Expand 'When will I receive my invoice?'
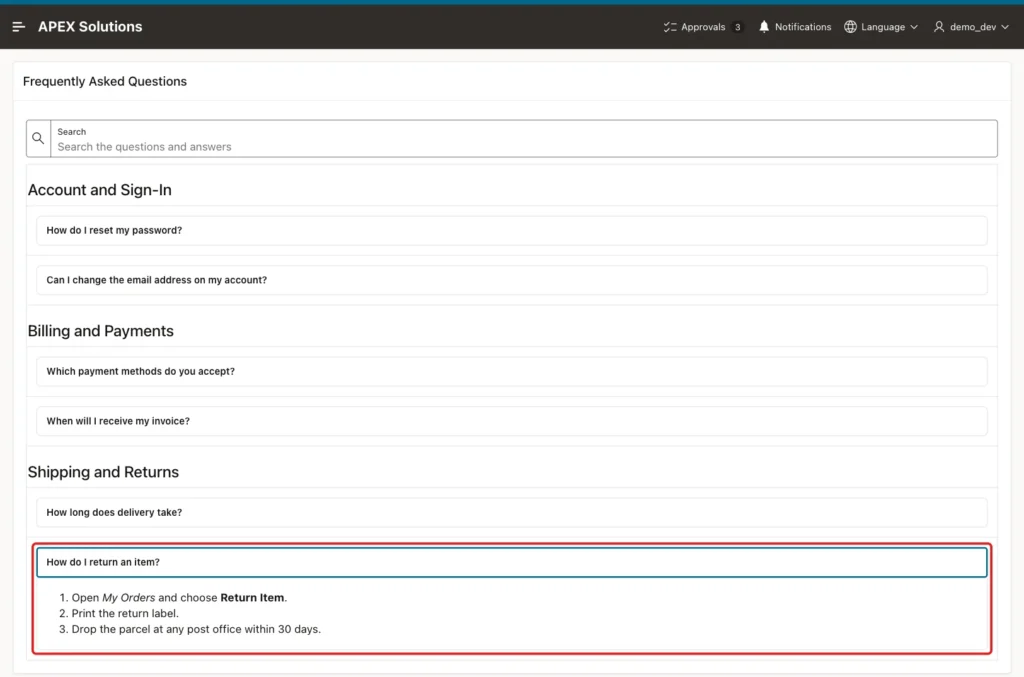 [511, 421]
